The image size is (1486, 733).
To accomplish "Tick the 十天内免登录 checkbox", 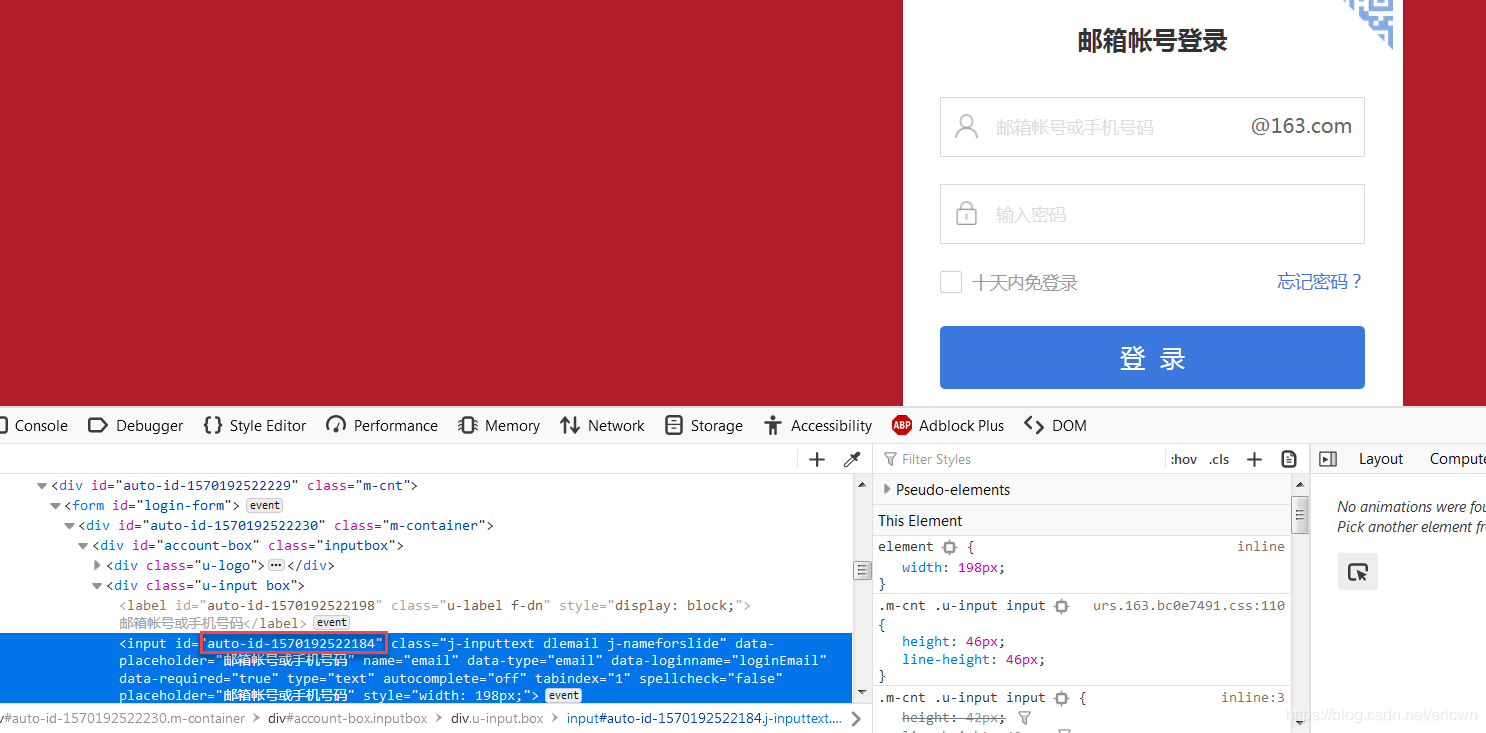I will (951, 282).
